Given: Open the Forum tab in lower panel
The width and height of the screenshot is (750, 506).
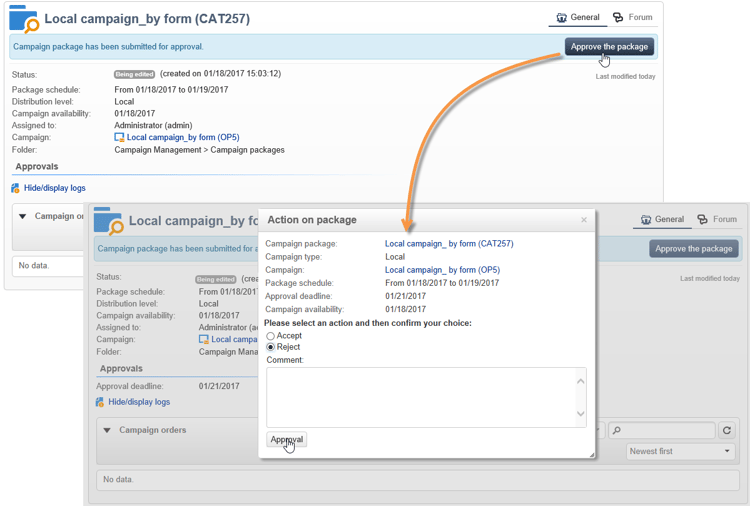Looking at the screenshot, I should point(717,219).
